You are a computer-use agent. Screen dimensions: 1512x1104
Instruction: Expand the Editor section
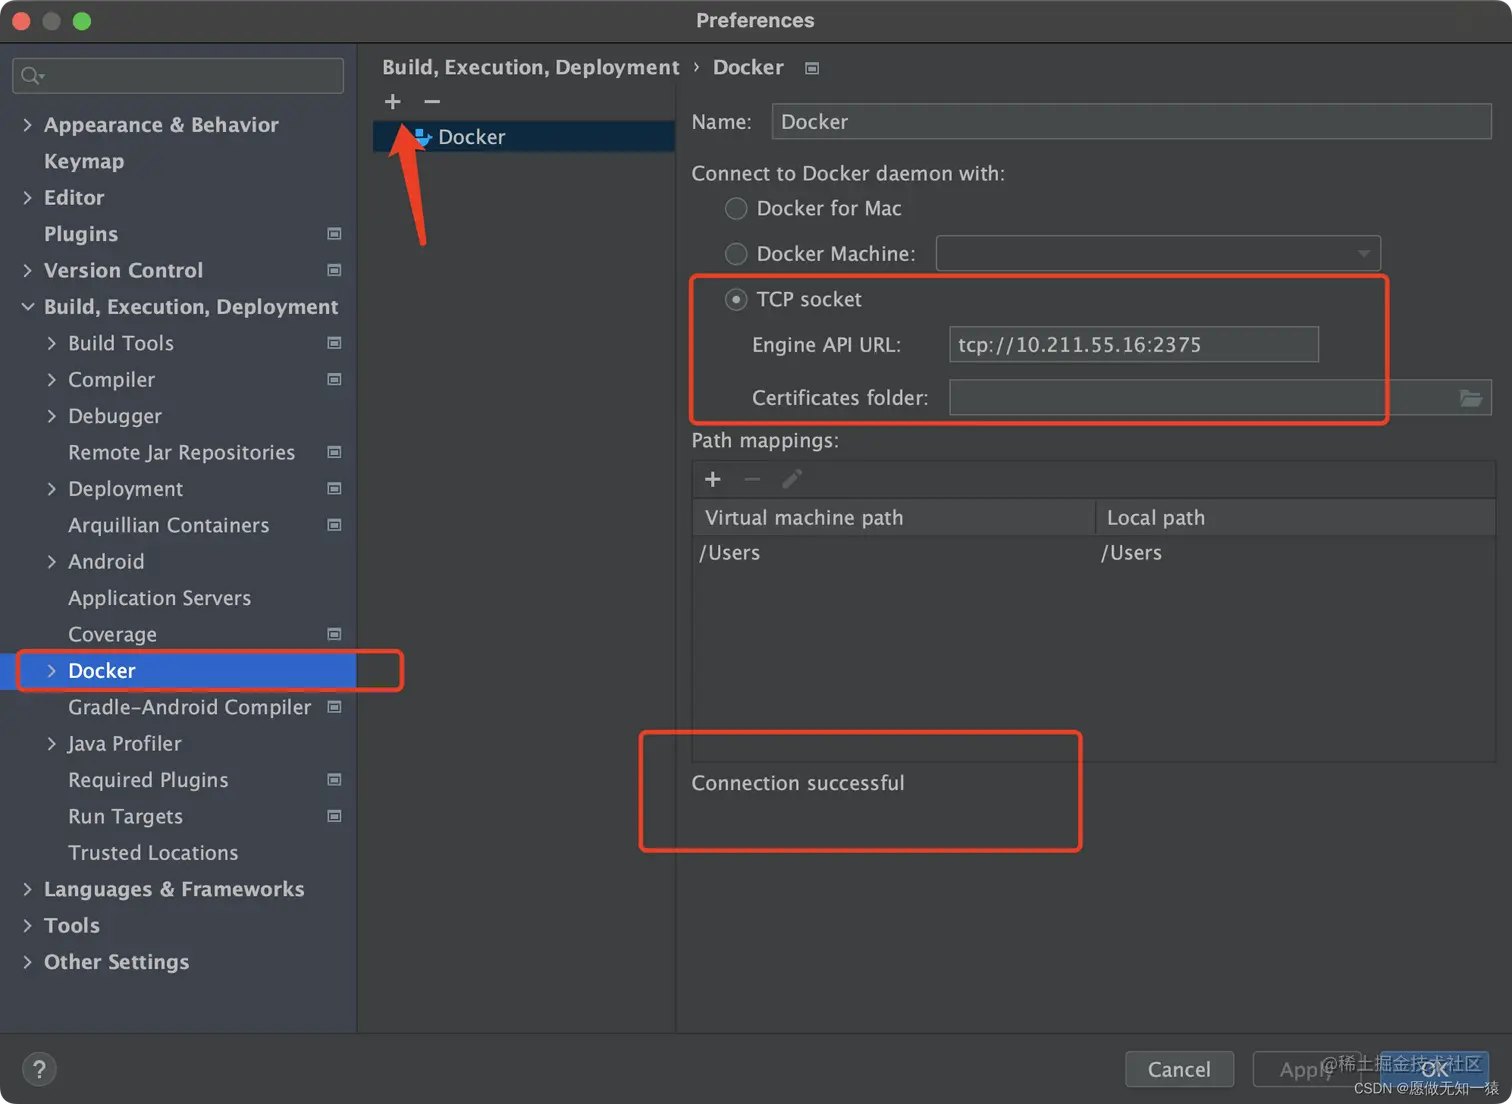(x=27, y=198)
